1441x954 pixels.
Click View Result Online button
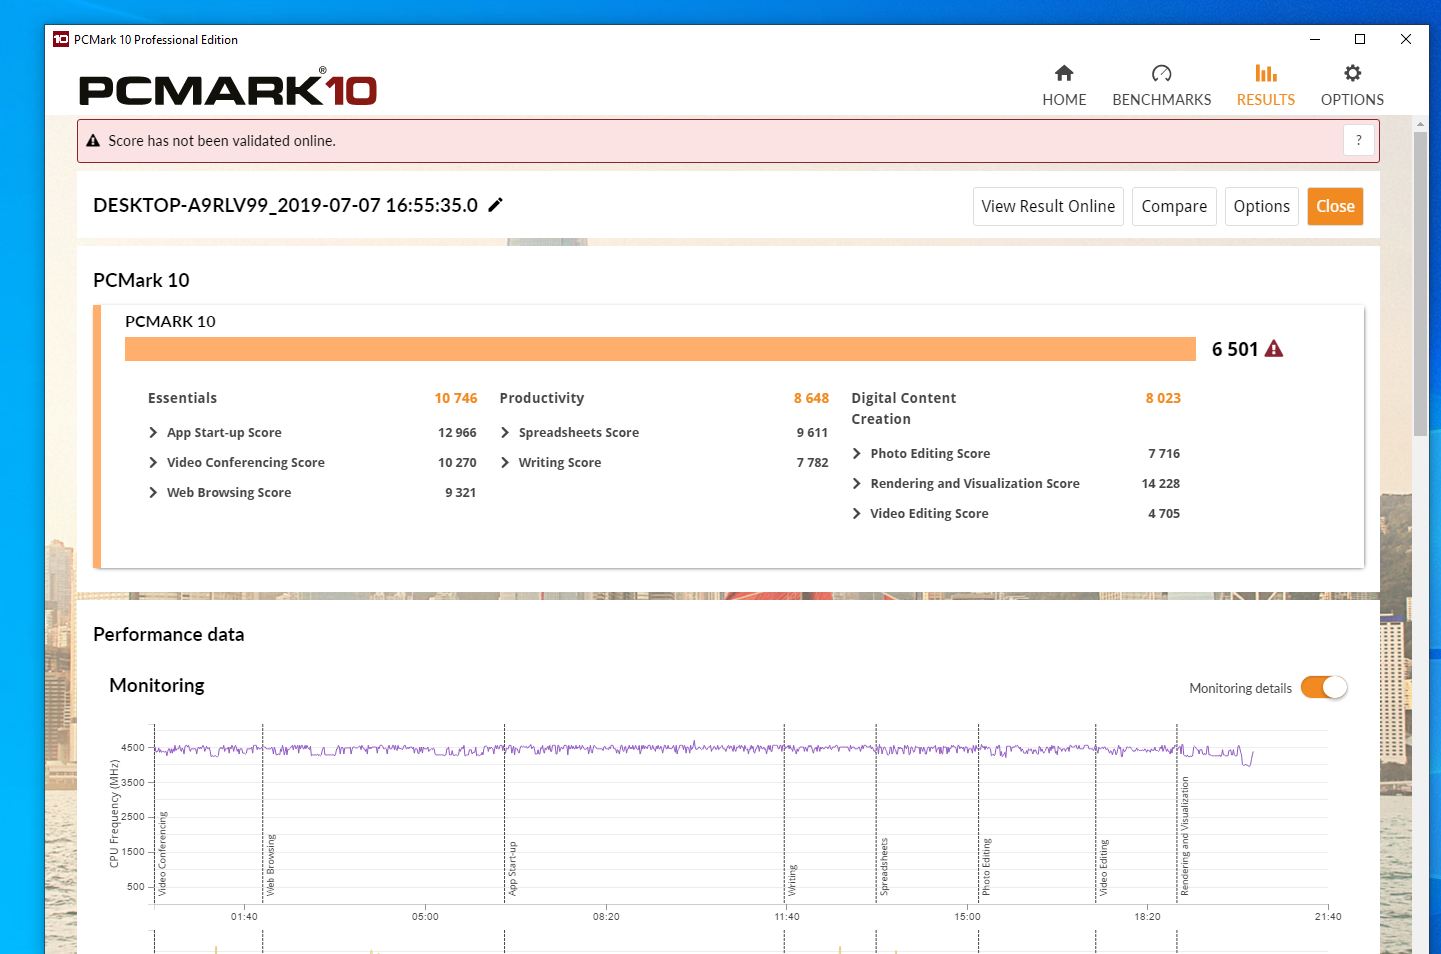tap(1048, 206)
